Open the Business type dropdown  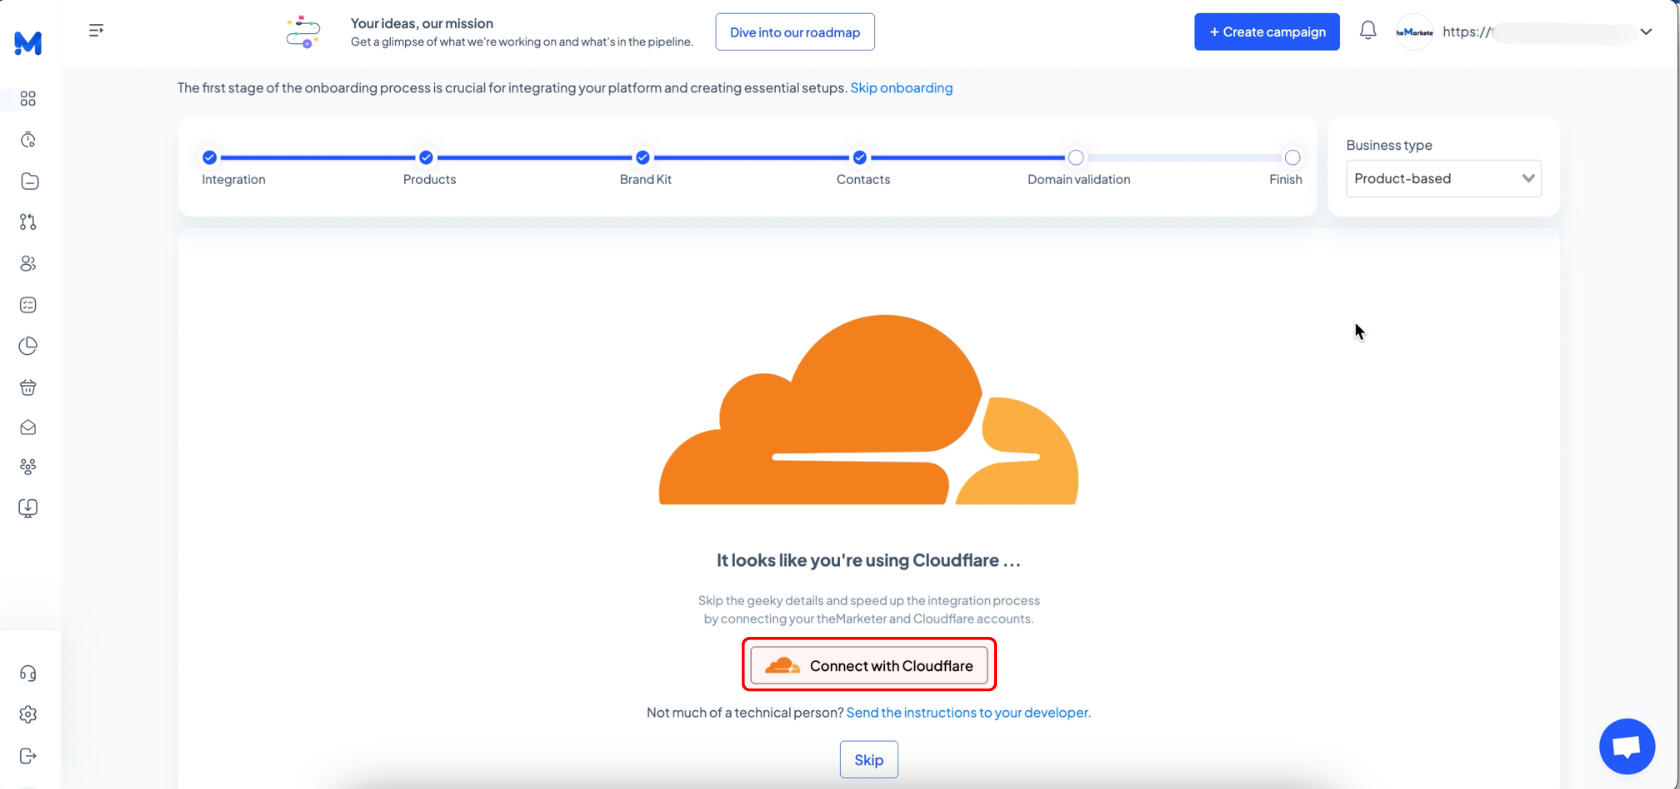coord(1443,178)
